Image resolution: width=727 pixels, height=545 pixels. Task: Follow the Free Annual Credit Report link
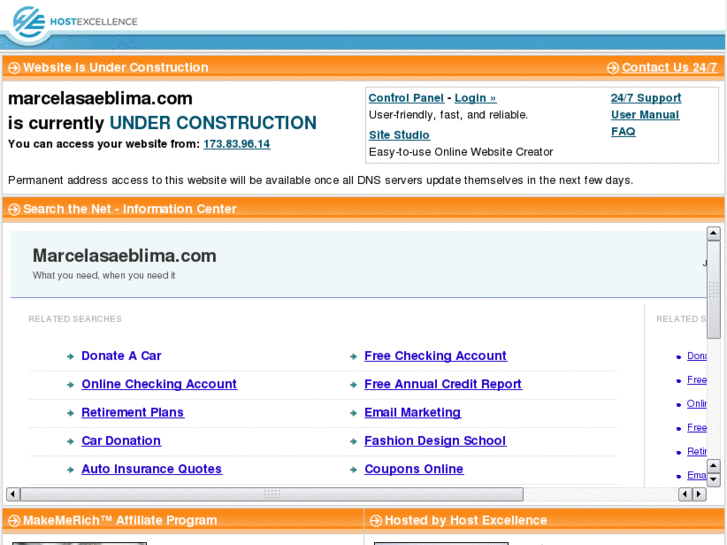(x=443, y=384)
